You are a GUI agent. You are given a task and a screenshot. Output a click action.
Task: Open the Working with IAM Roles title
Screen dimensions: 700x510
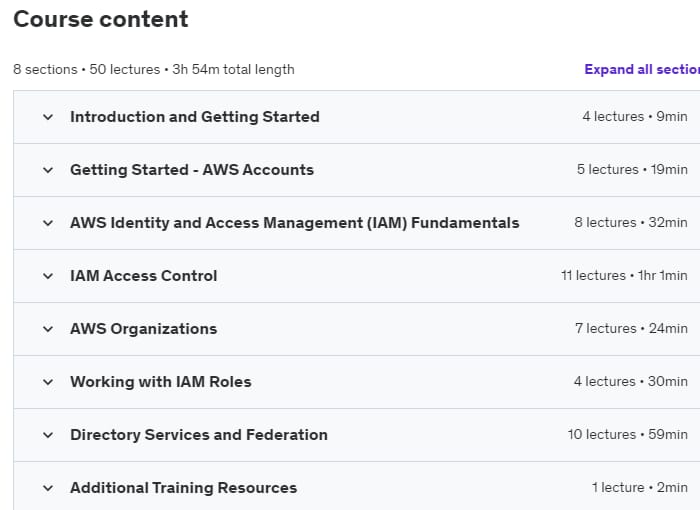tap(161, 382)
